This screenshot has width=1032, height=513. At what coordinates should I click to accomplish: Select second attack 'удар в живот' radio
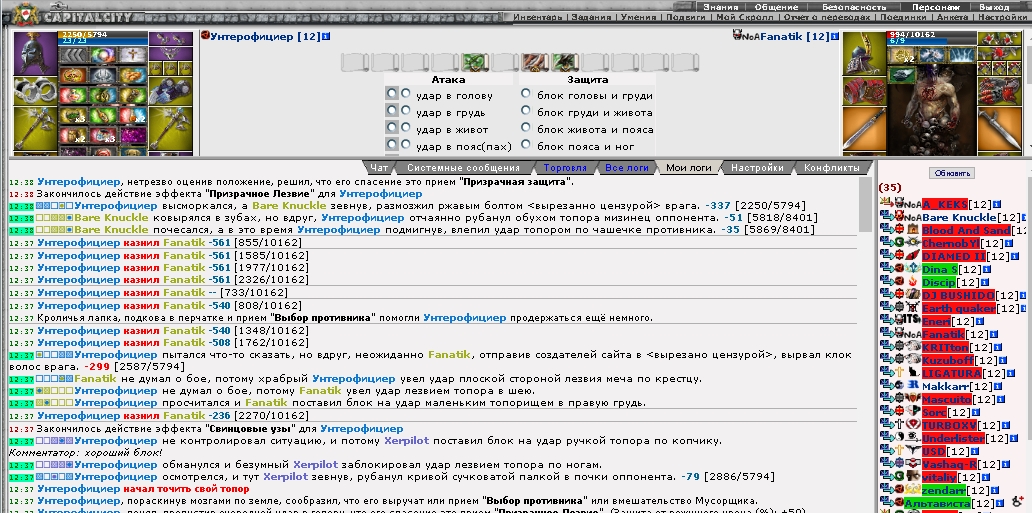click(x=406, y=127)
